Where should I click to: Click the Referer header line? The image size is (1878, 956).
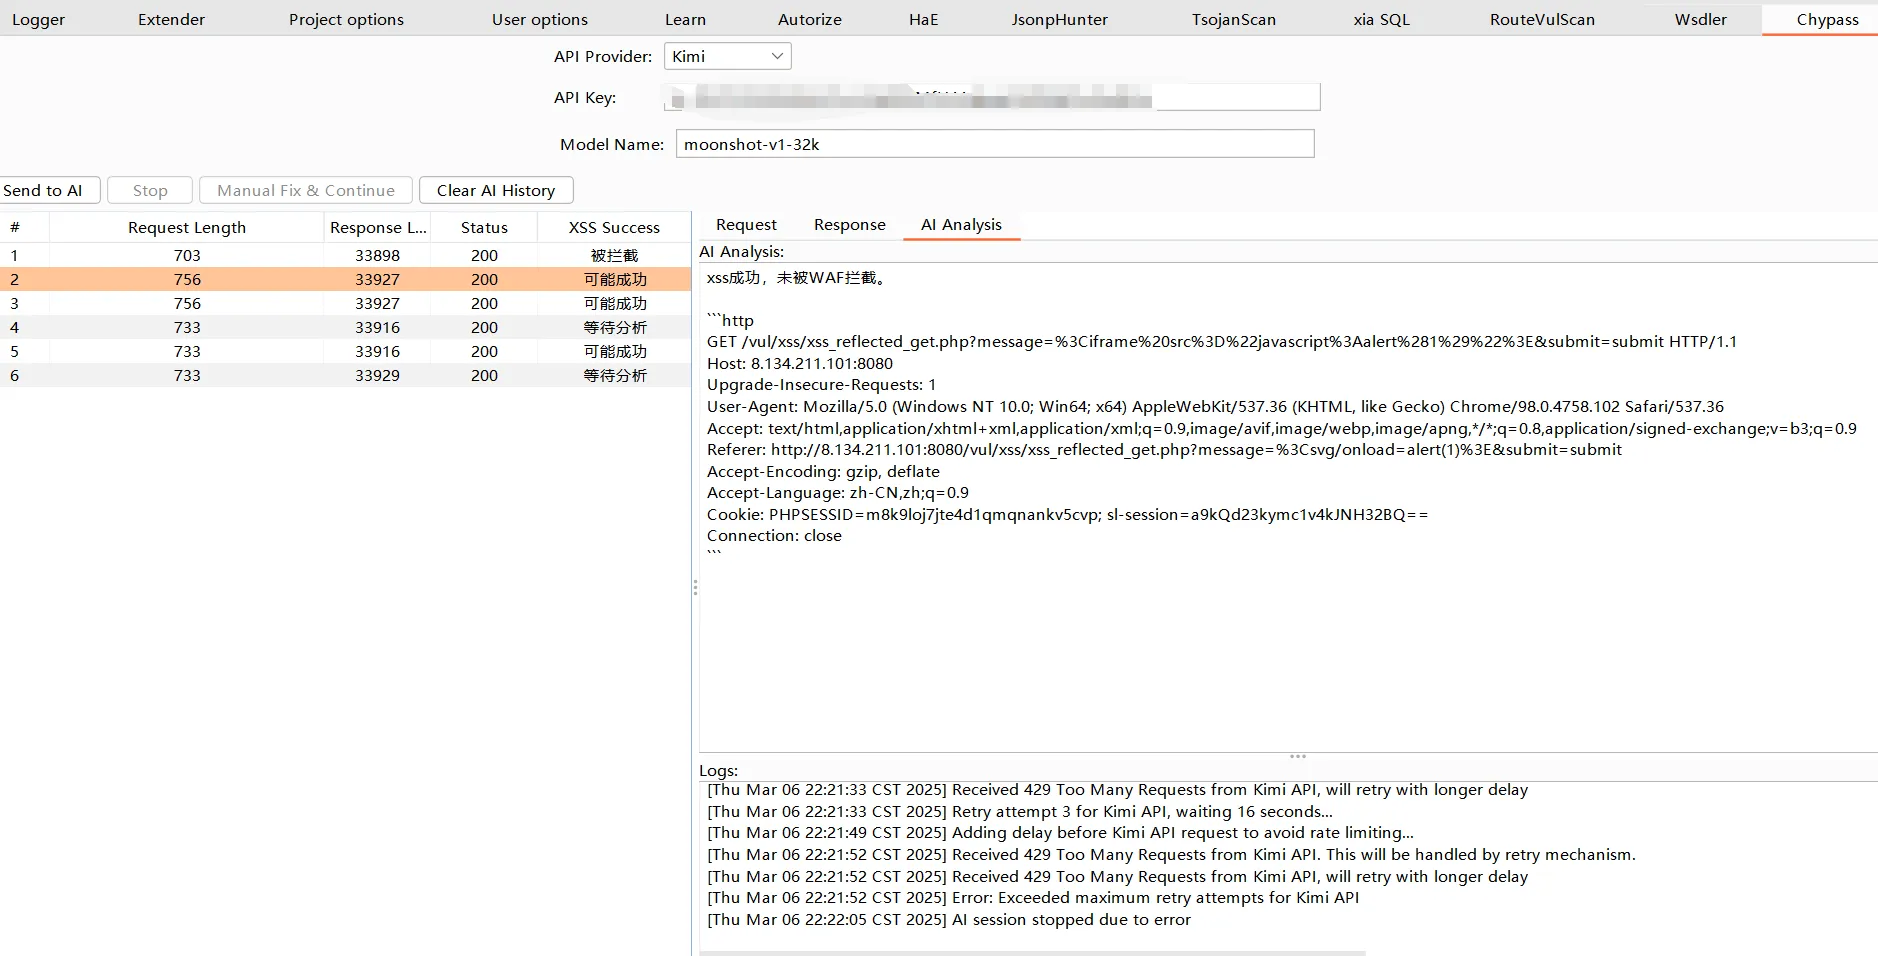pyautogui.click(x=1164, y=450)
